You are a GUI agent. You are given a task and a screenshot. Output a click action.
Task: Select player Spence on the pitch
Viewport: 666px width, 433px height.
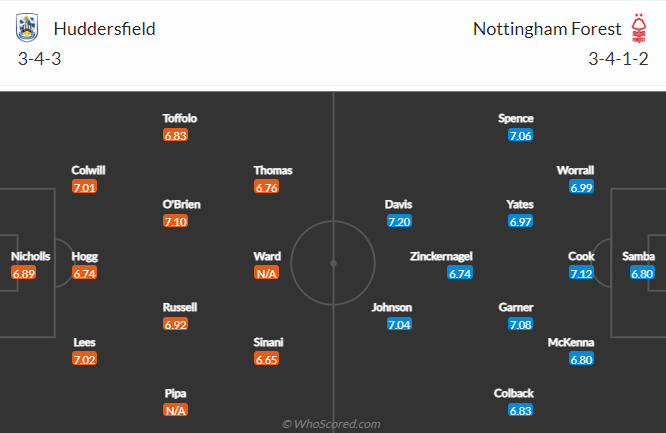pos(516,119)
